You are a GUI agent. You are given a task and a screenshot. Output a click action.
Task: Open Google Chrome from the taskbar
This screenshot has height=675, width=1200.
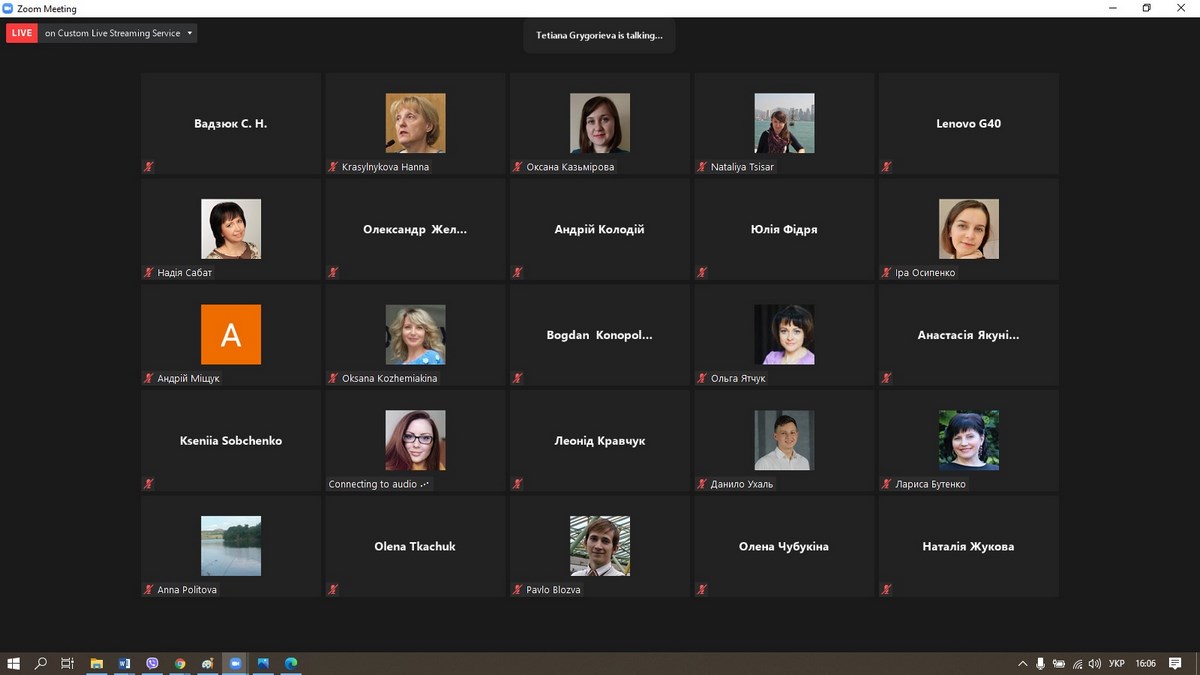pos(180,663)
